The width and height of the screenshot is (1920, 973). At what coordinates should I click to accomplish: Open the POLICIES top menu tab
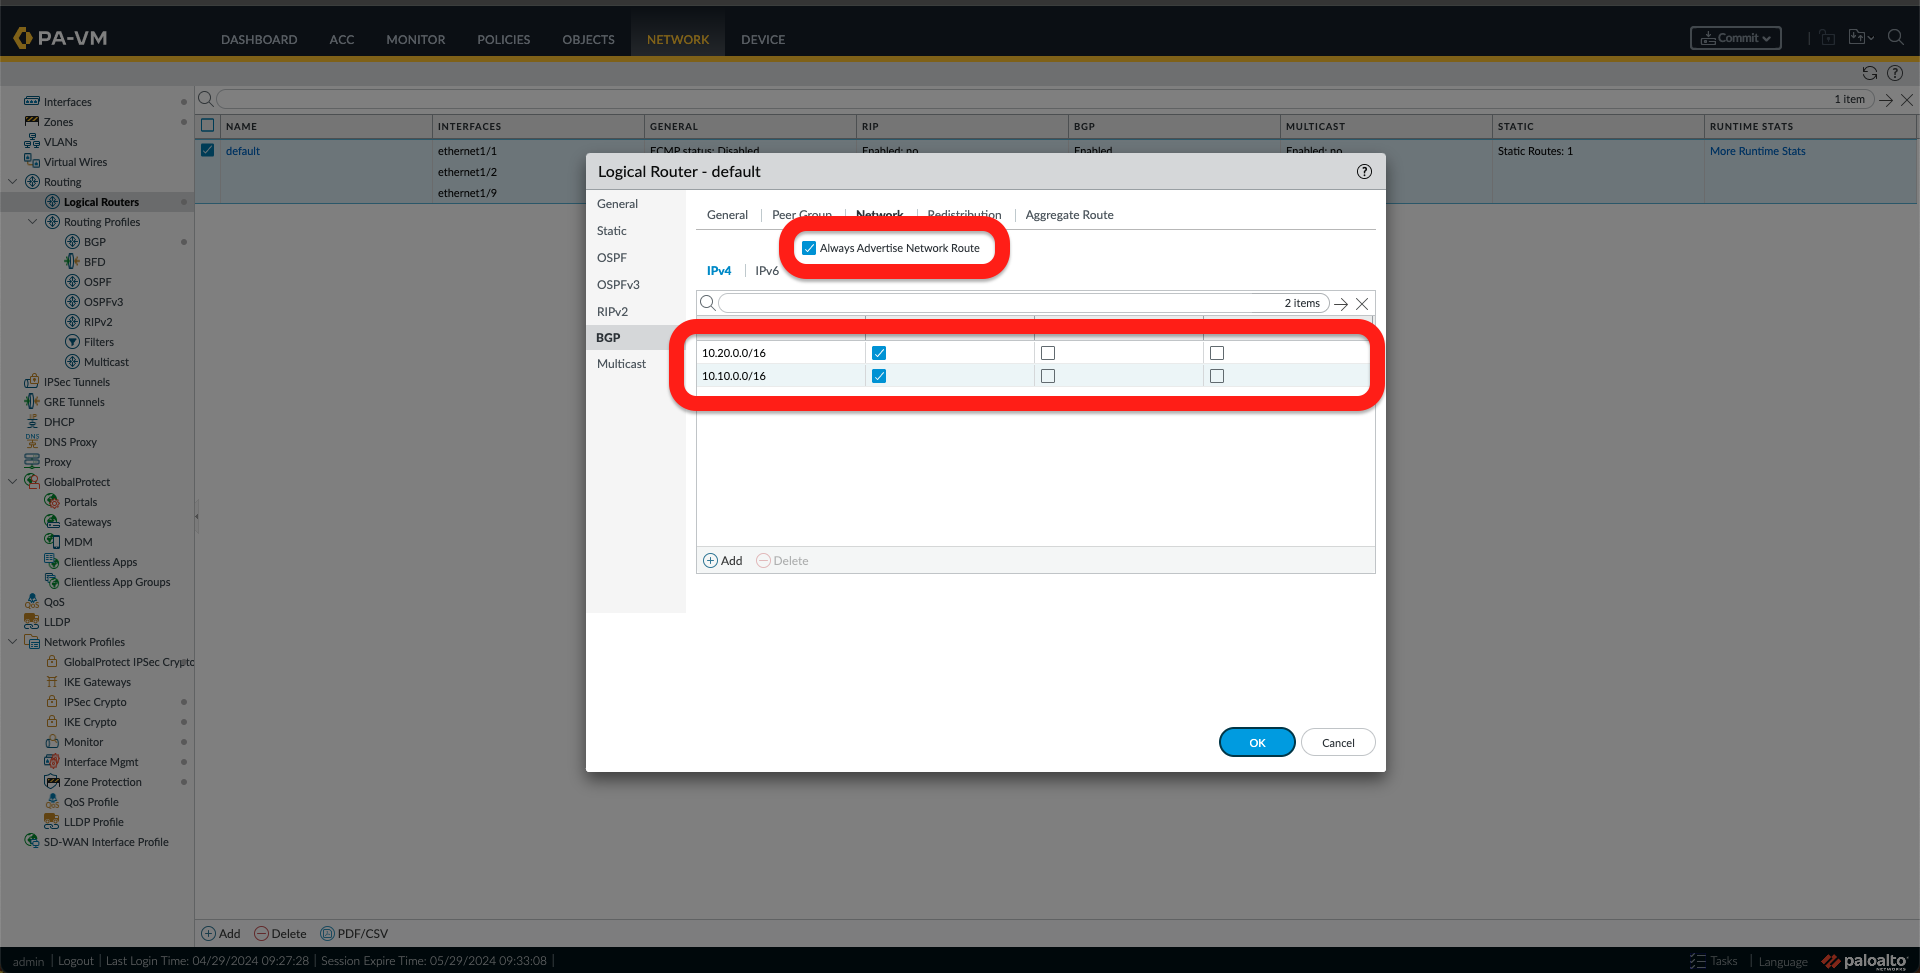[x=503, y=40]
